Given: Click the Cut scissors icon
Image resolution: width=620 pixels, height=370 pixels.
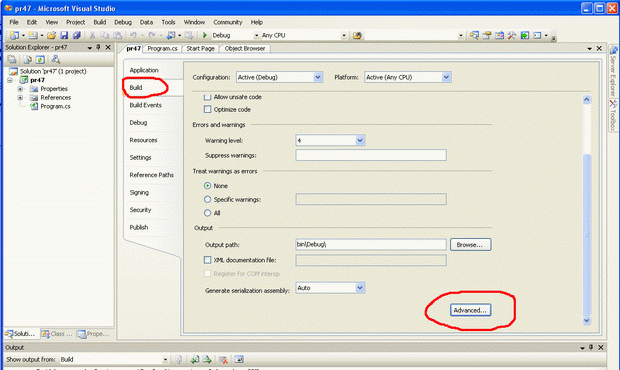Looking at the screenshot, I should 92,36.
